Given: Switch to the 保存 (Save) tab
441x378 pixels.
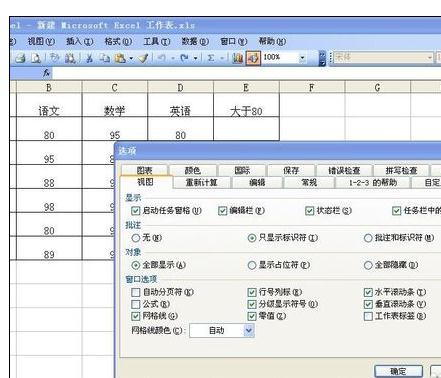Looking at the screenshot, I should coord(291,170).
